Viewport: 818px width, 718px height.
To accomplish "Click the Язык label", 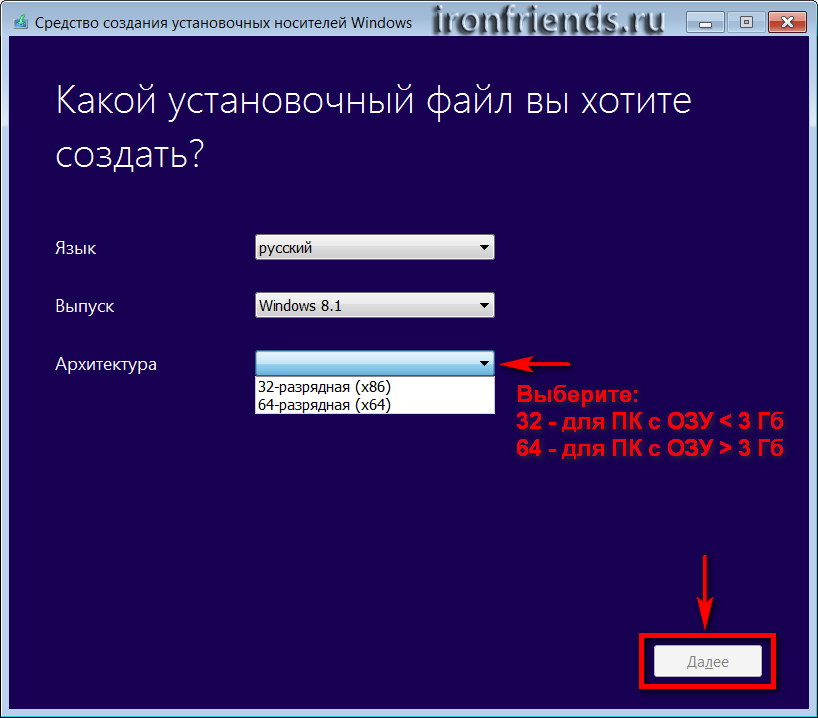I will pyautogui.click(x=75, y=248).
